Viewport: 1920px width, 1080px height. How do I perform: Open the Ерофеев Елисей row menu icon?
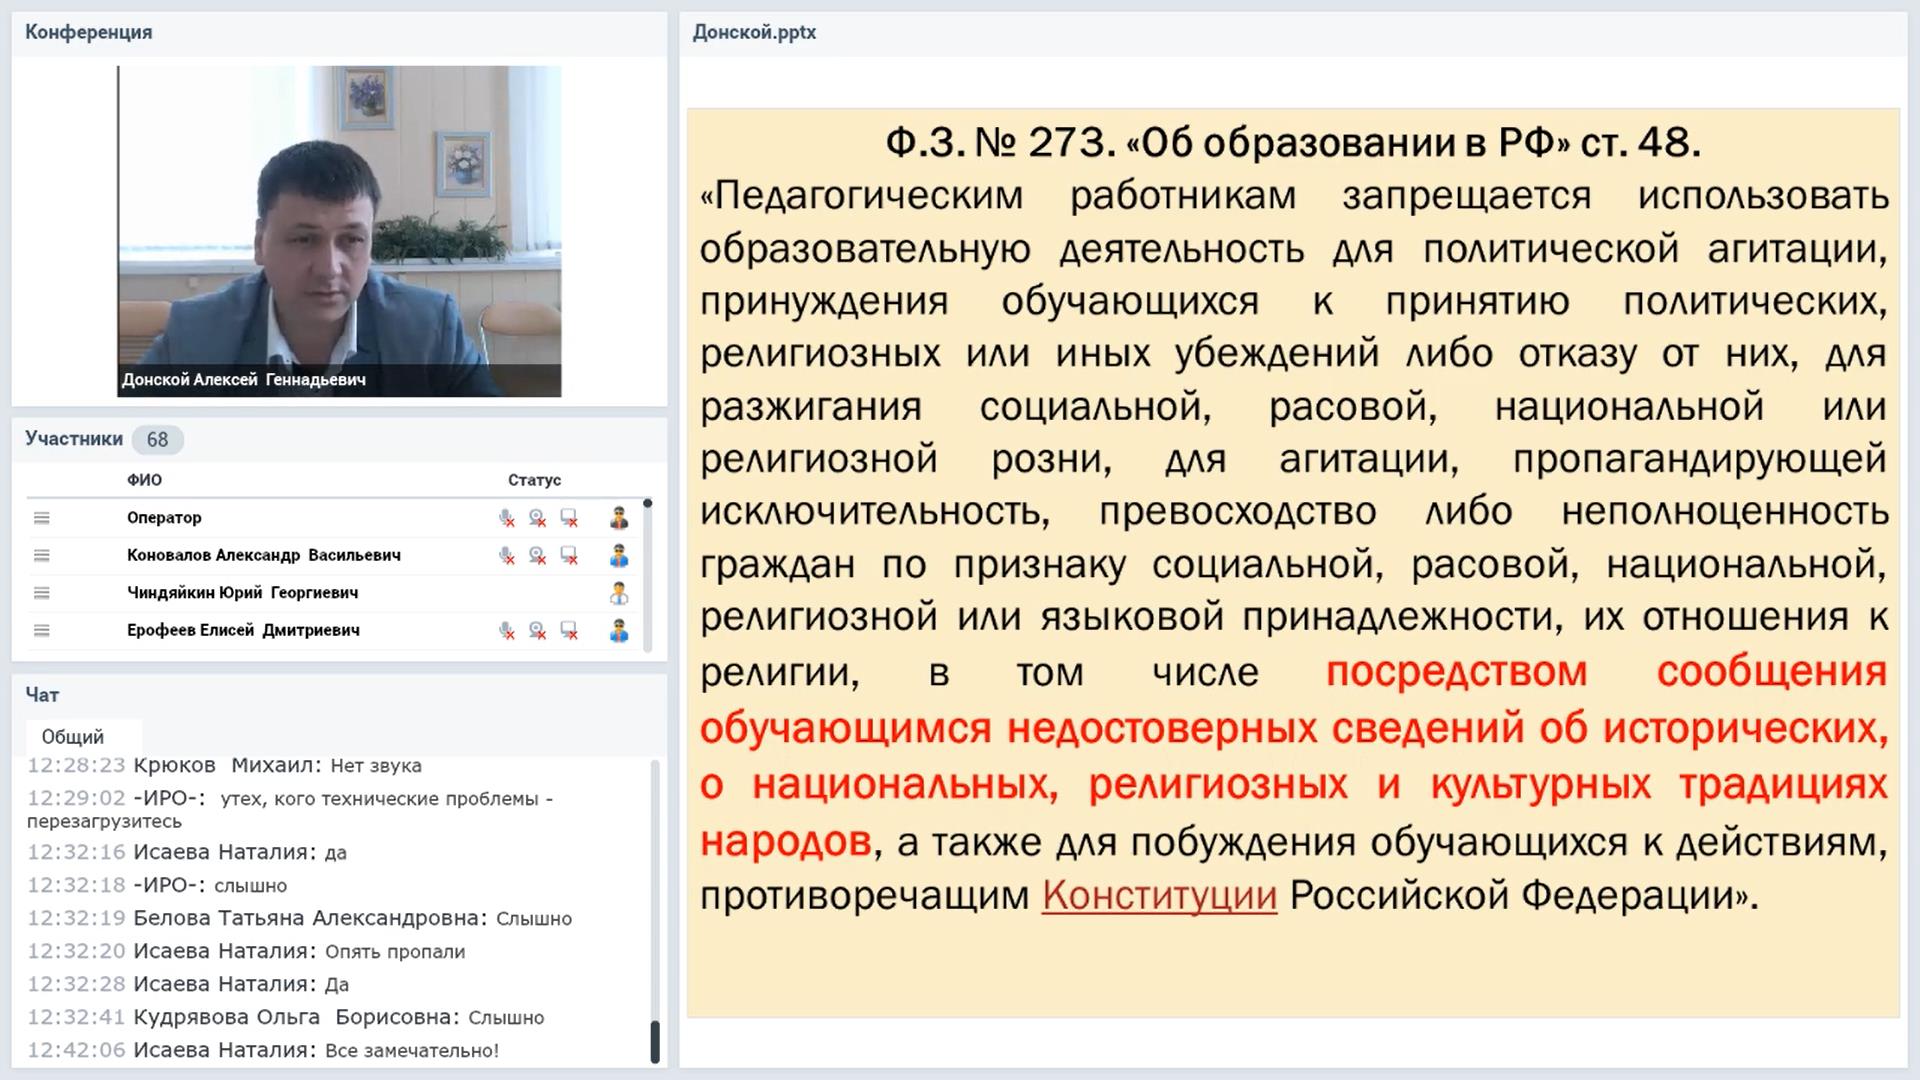(x=41, y=630)
